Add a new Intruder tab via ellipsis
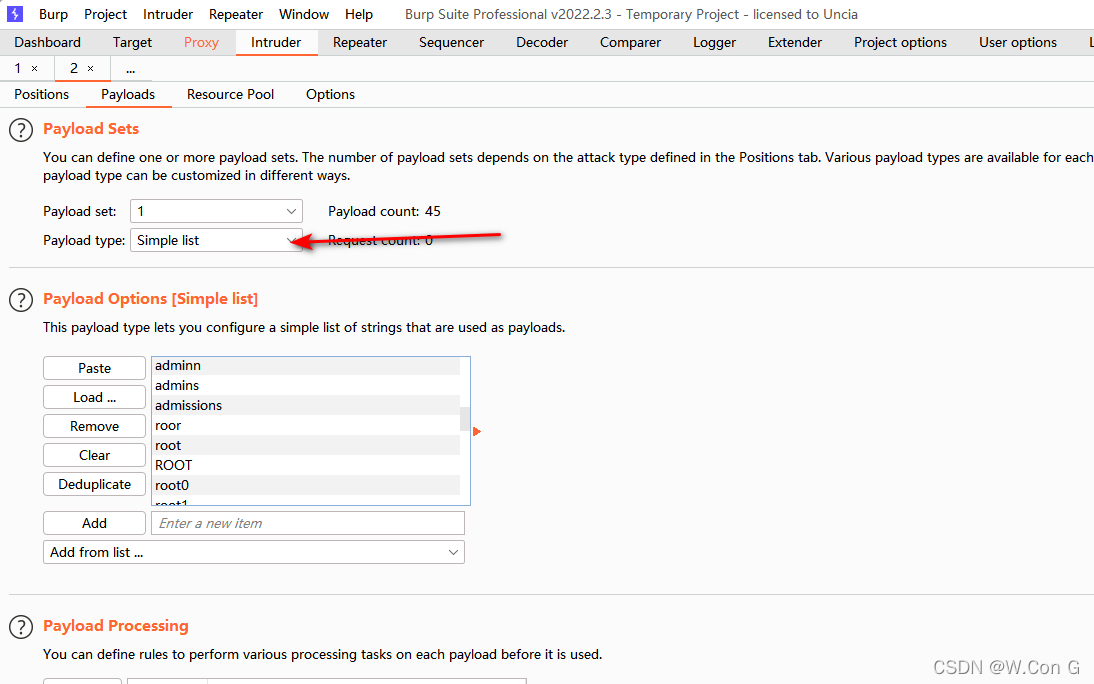This screenshot has width=1094, height=684. [130, 68]
